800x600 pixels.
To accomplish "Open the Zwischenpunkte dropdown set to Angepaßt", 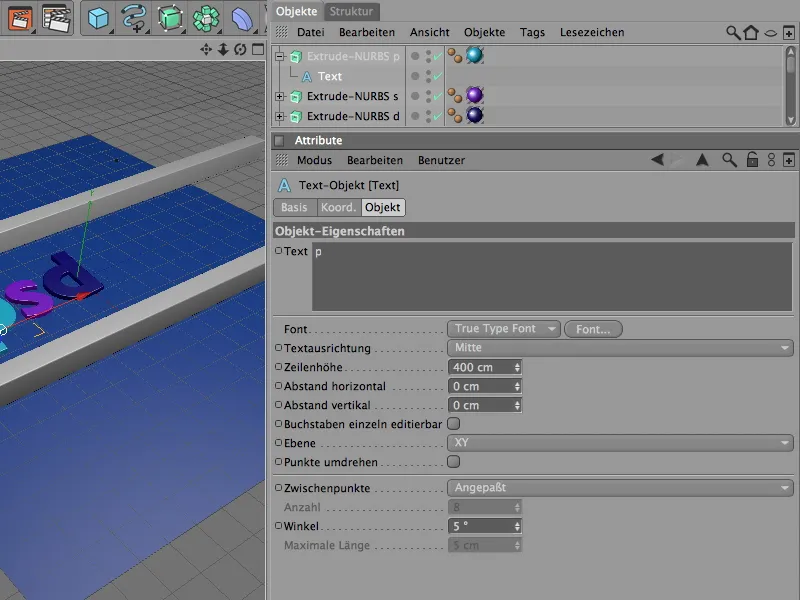I will [619, 488].
